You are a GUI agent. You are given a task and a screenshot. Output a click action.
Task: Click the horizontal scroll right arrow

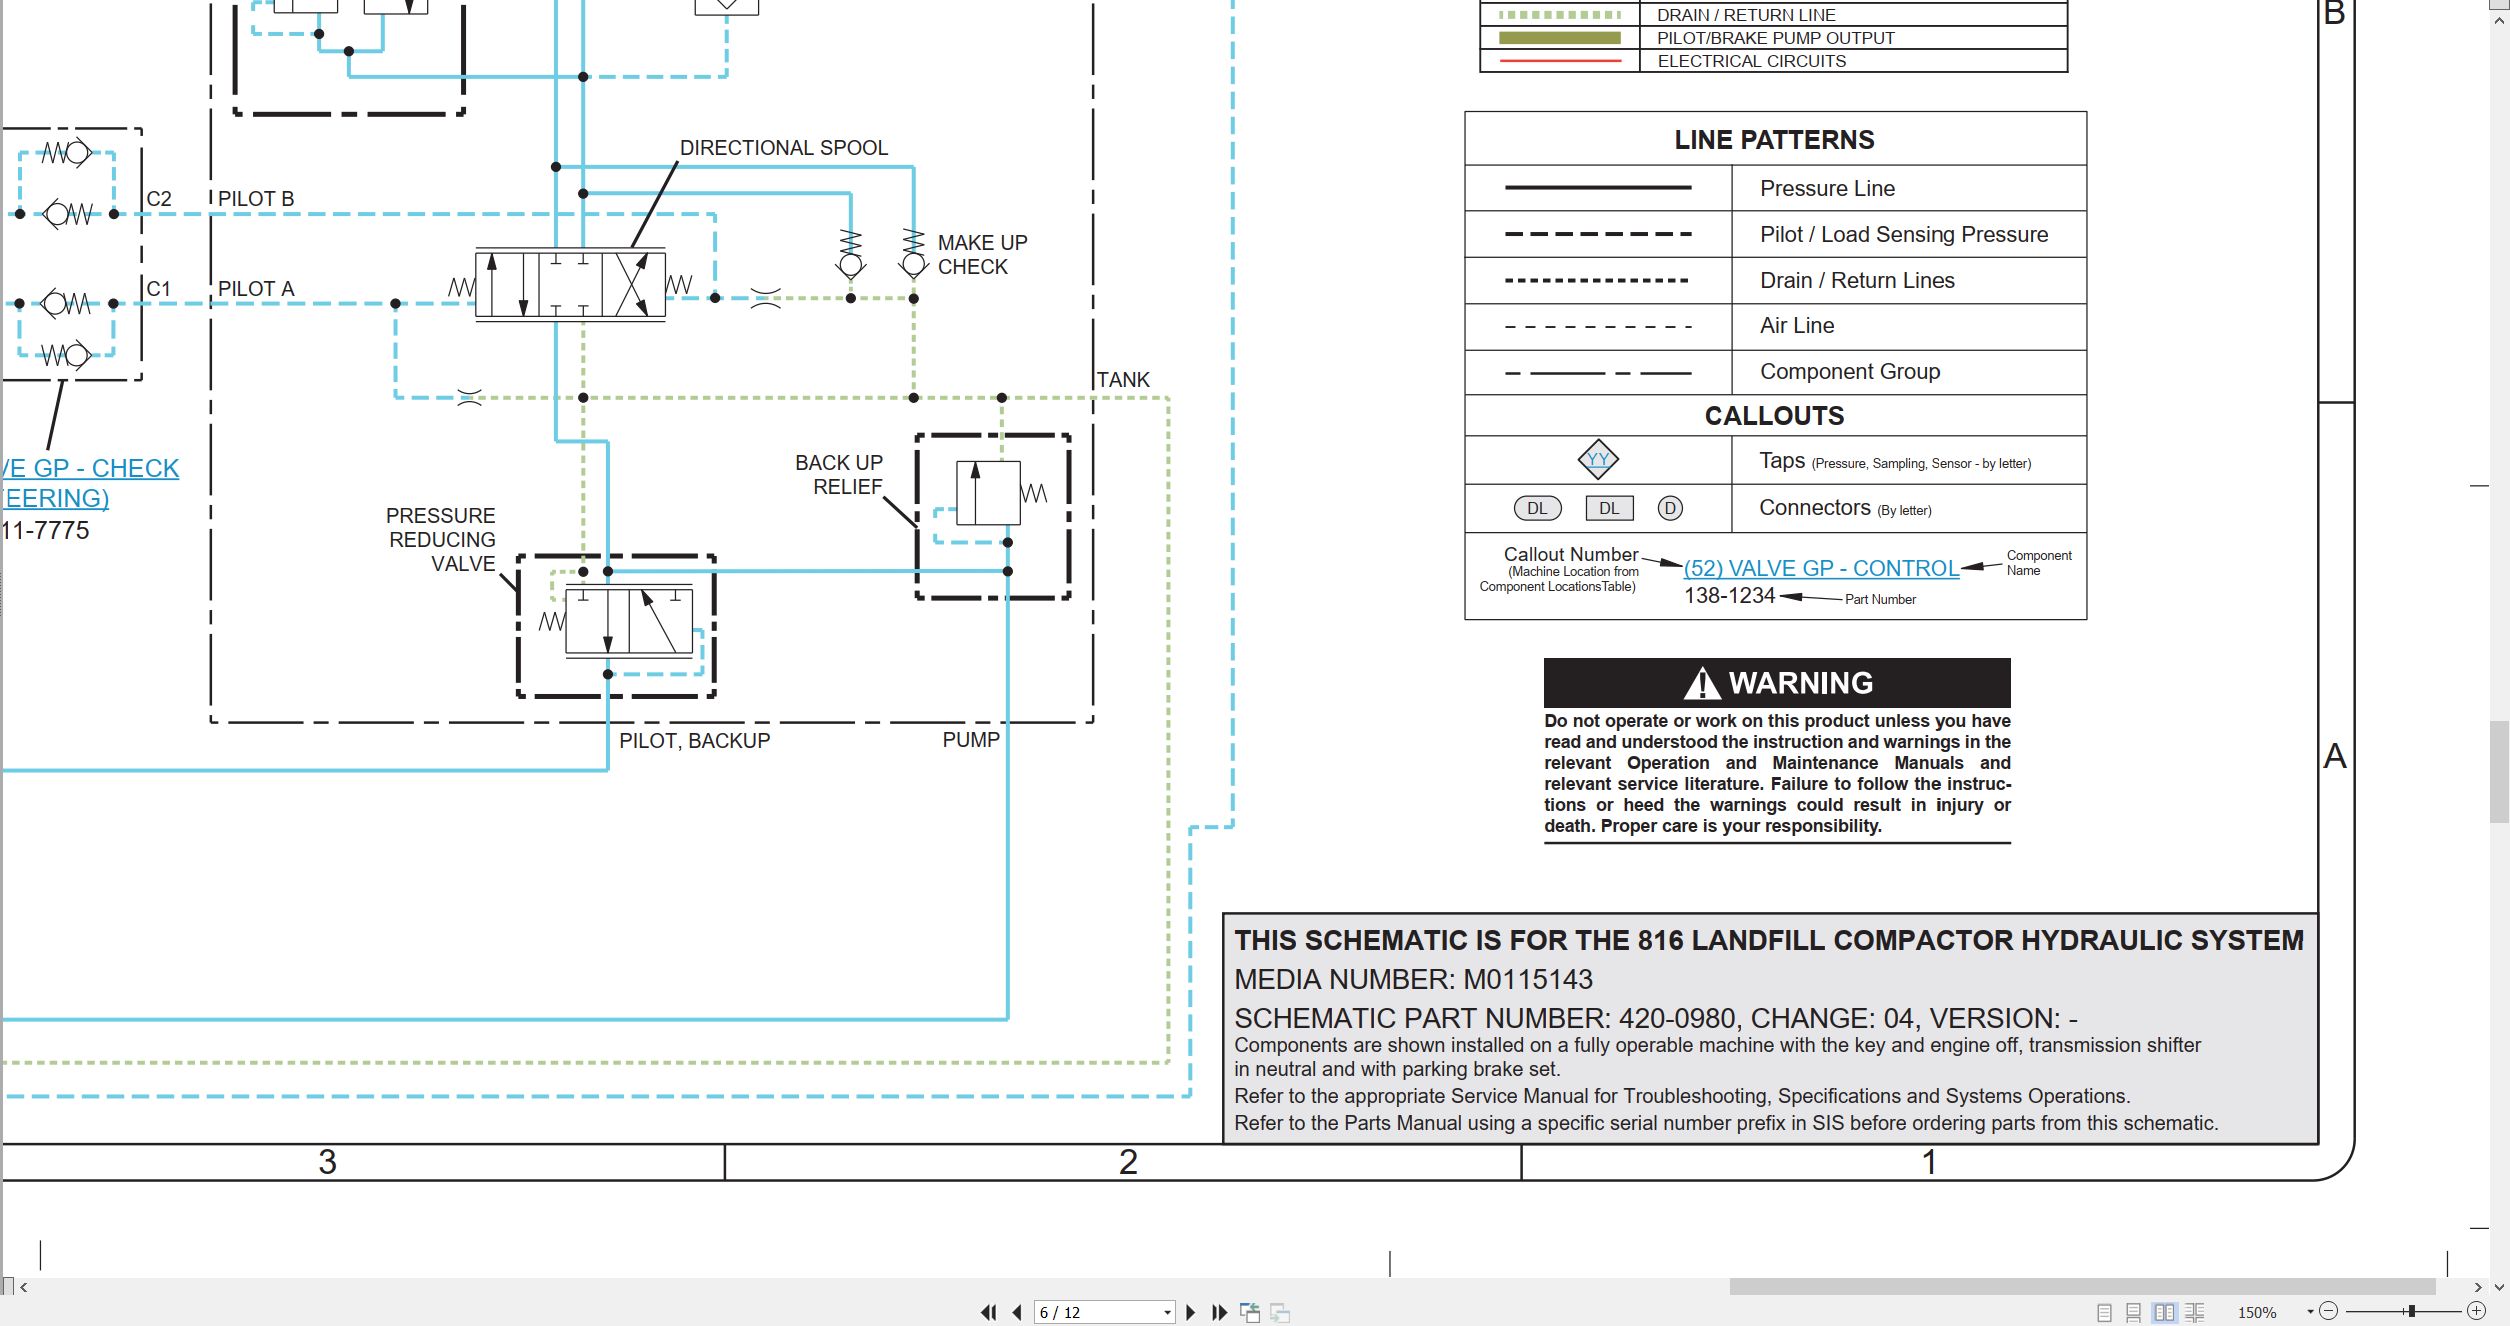coord(2478,1287)
